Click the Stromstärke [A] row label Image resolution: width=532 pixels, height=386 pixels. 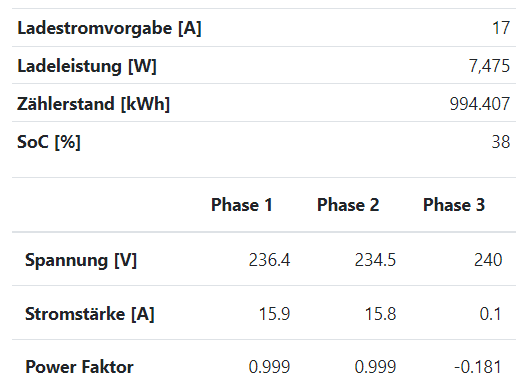[x=90, y=314]
